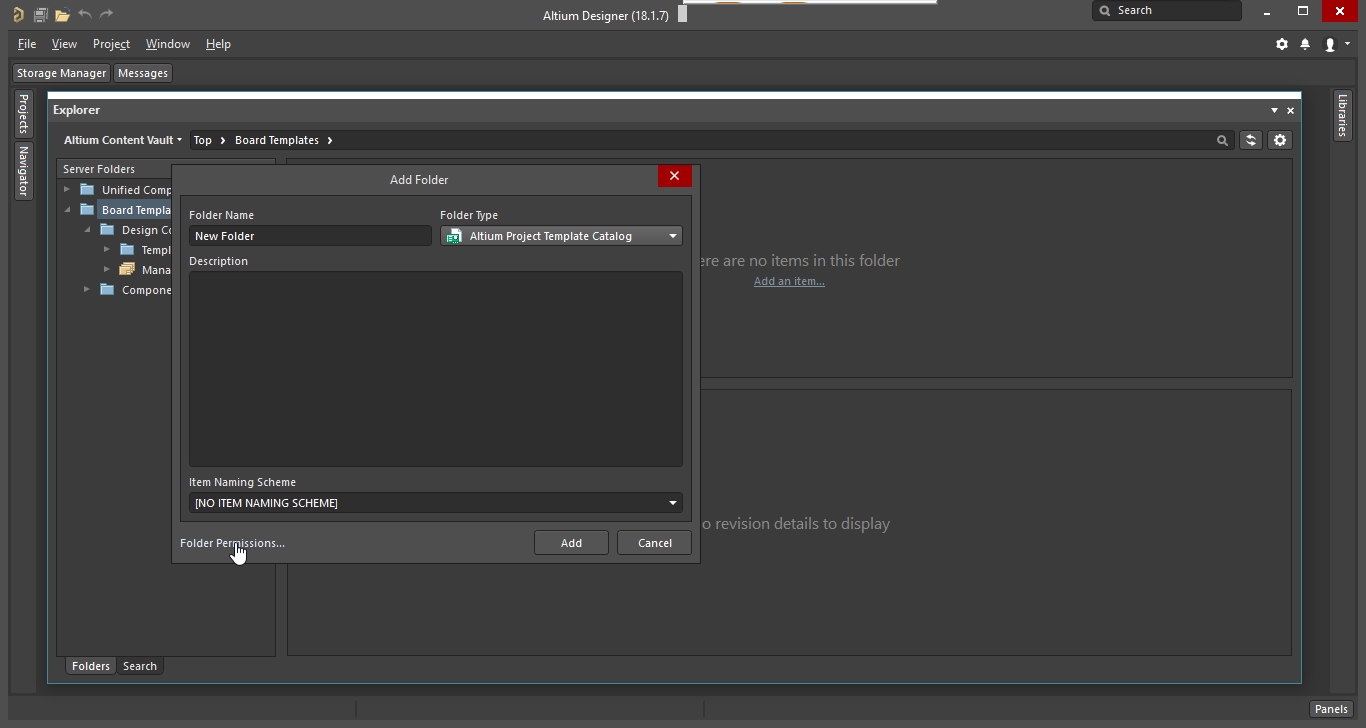Click the Managed sheets stacked folder icon

coord(127,270)
